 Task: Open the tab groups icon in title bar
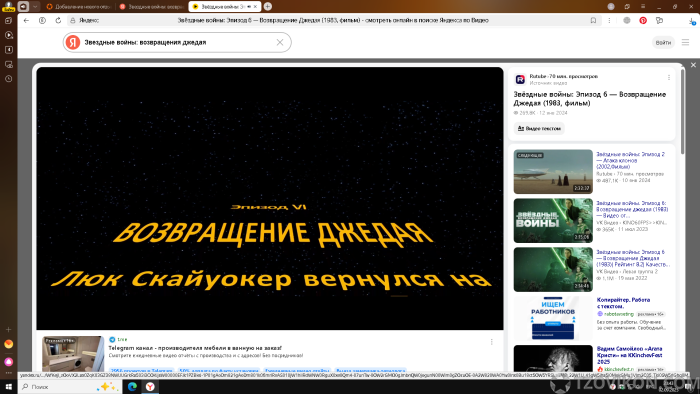tap(627, 6)
